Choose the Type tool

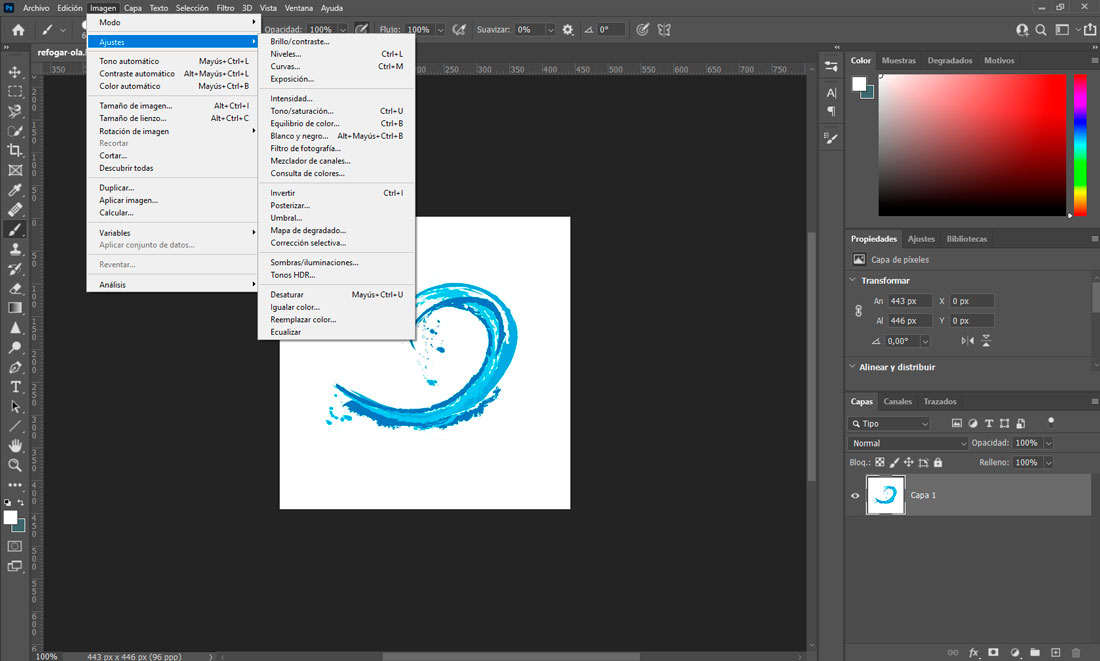[15, 387]
